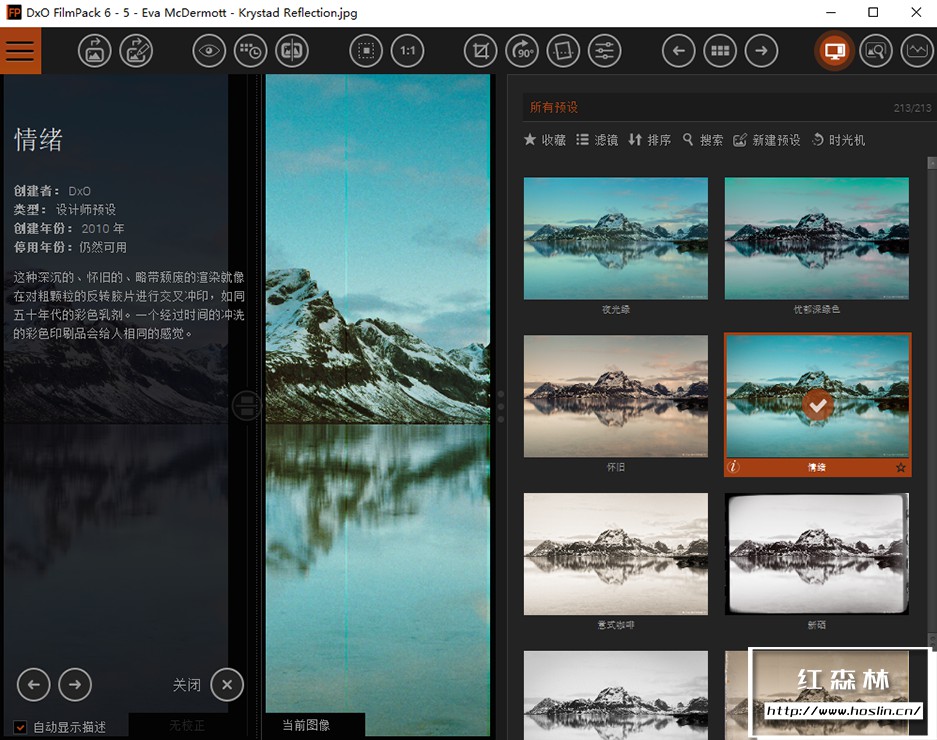Go to previous image arrow in toolbar

679,51
